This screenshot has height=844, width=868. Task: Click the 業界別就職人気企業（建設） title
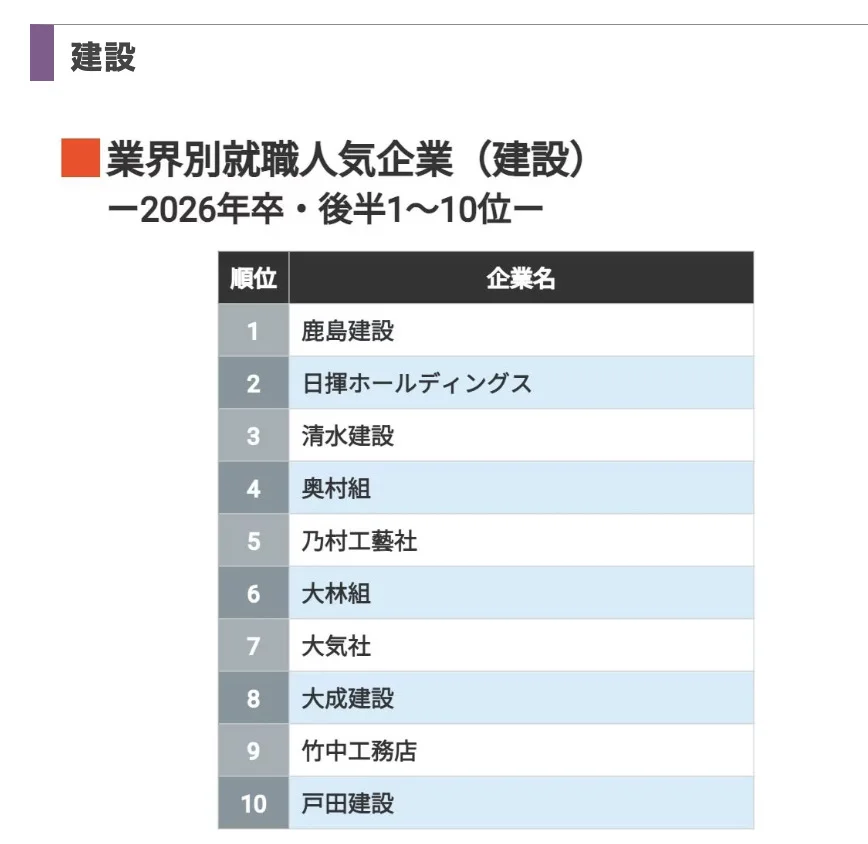(345, 159)
